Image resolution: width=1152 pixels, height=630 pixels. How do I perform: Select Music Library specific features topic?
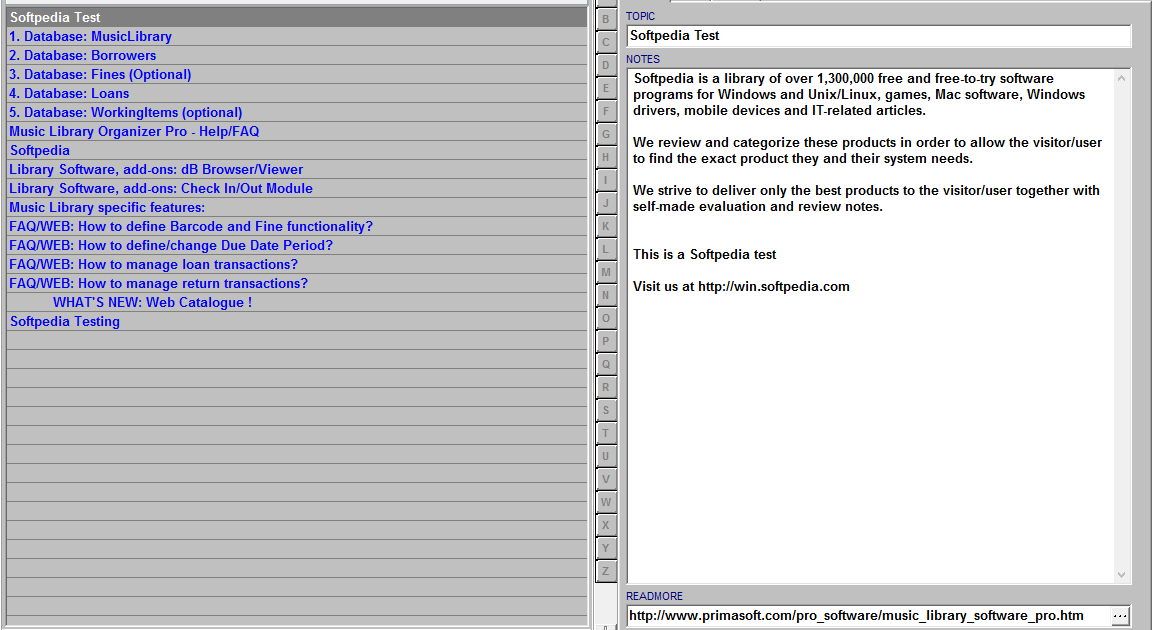coord(297,208)
